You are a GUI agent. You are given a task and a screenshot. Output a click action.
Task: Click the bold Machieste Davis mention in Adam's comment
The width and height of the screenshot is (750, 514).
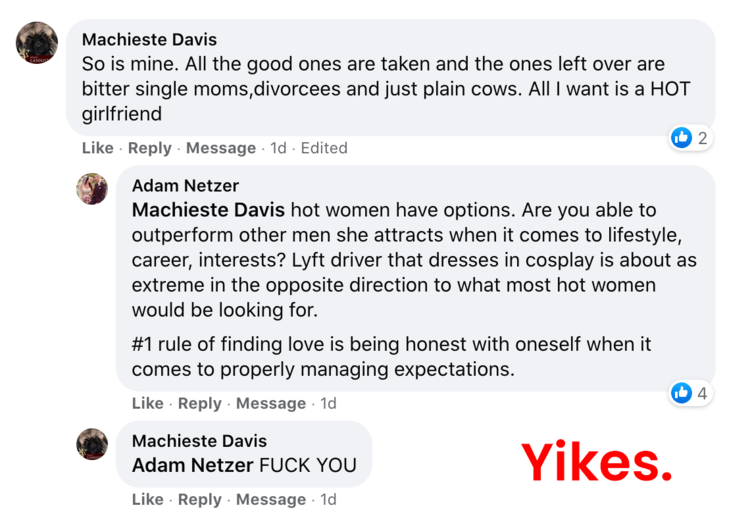208,211
